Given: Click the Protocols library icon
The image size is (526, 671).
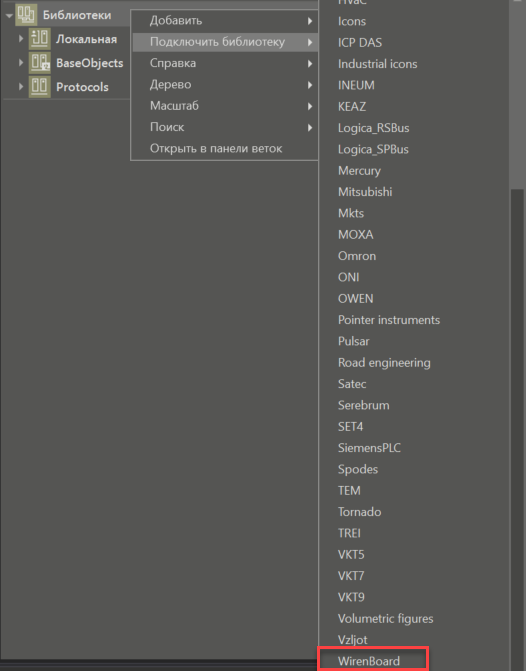Looking at the screenshot, I should 40,86.
